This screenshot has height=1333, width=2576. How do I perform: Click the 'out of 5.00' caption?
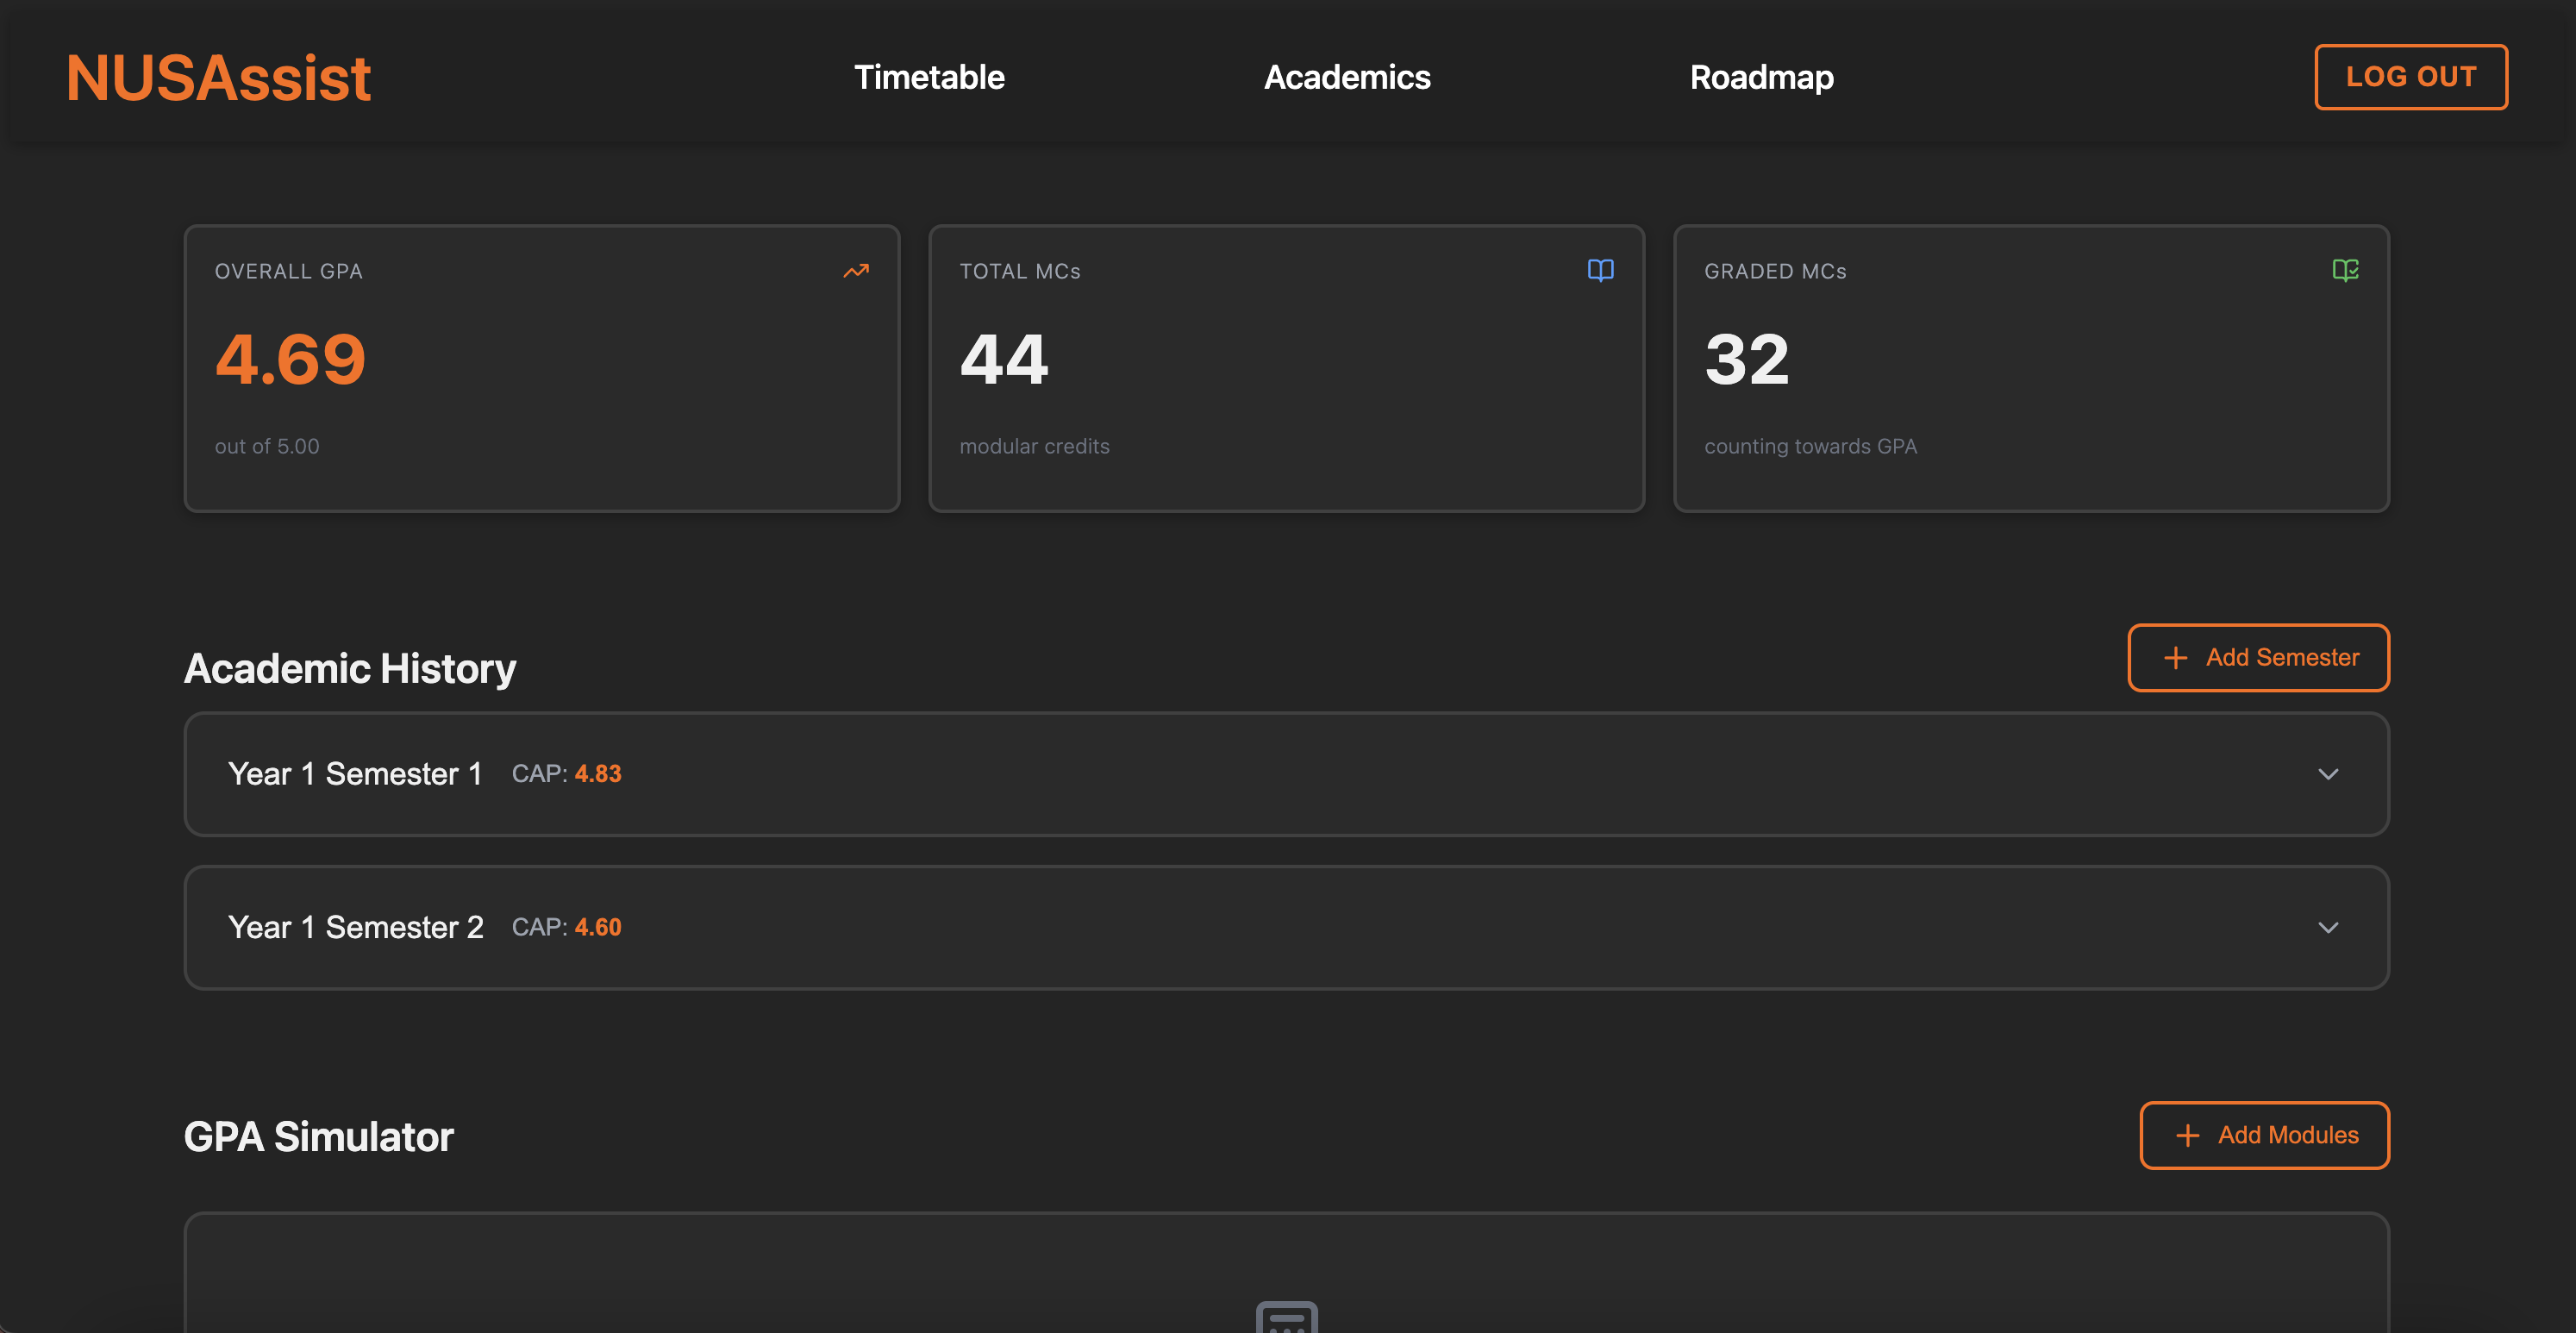coord(267,446)
